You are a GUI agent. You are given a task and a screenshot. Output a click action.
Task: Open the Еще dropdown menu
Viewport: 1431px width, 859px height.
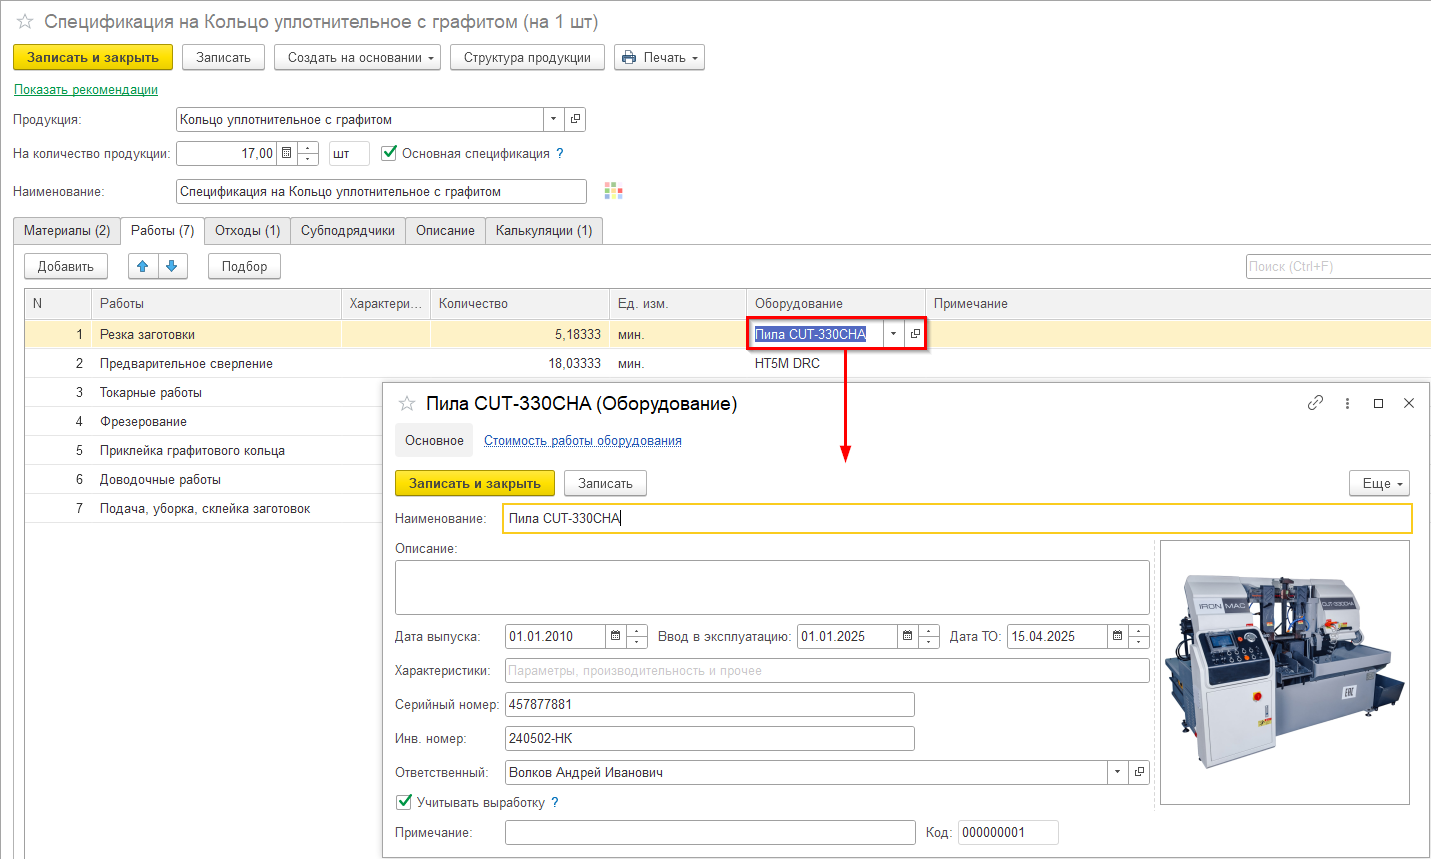coord(1379,483)
